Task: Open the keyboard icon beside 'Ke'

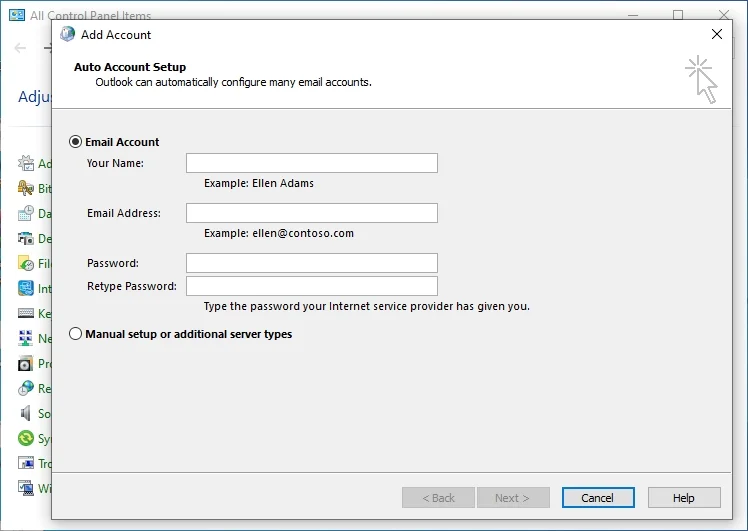Action: pyautogui.click(x=26, y=313)
